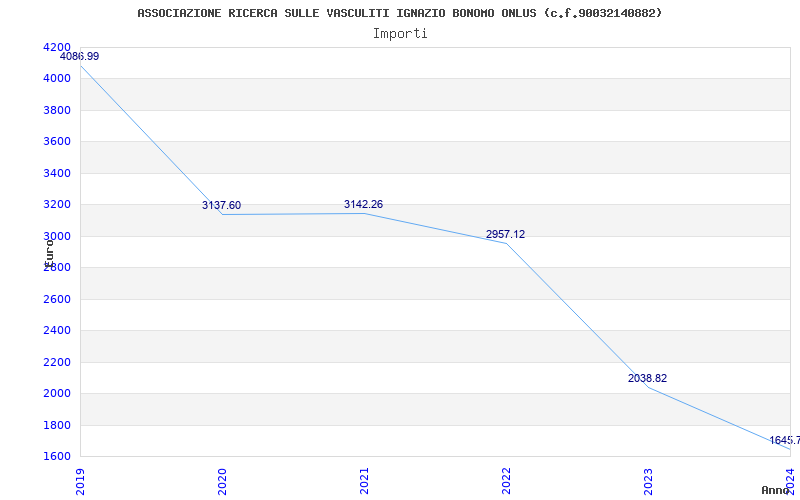Select the 3137.60 data label
This screenshot has height=500, width=800.
point(221,206)
